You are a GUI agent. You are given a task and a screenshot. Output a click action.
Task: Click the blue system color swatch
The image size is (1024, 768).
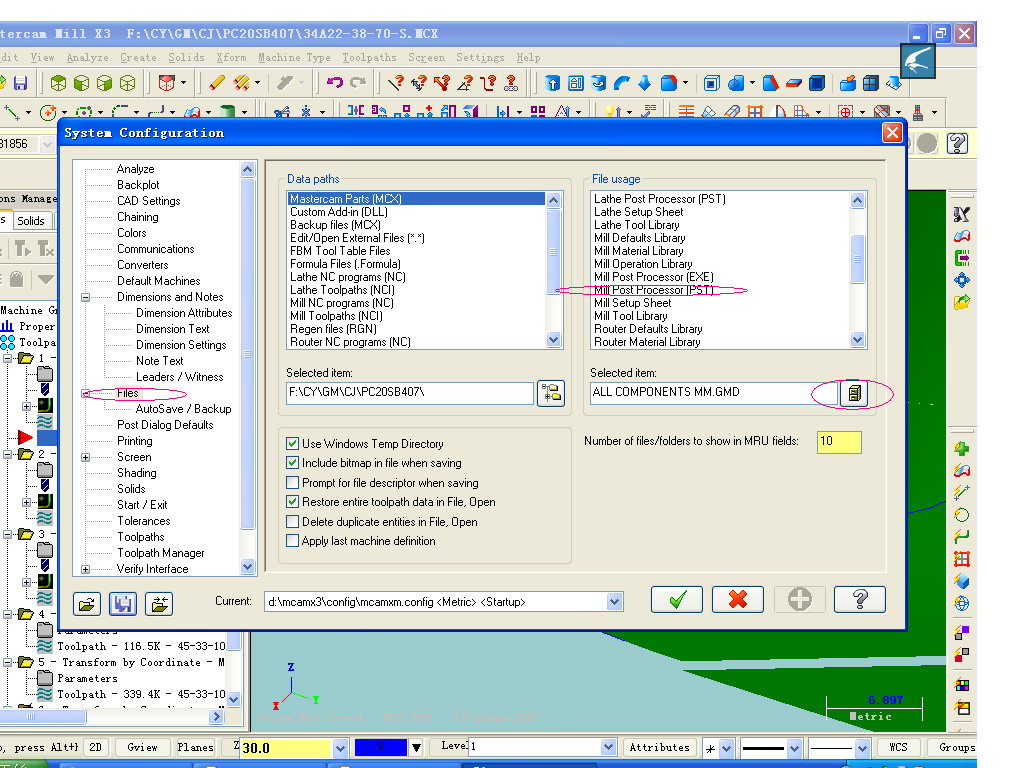click(x=381, y=747)
